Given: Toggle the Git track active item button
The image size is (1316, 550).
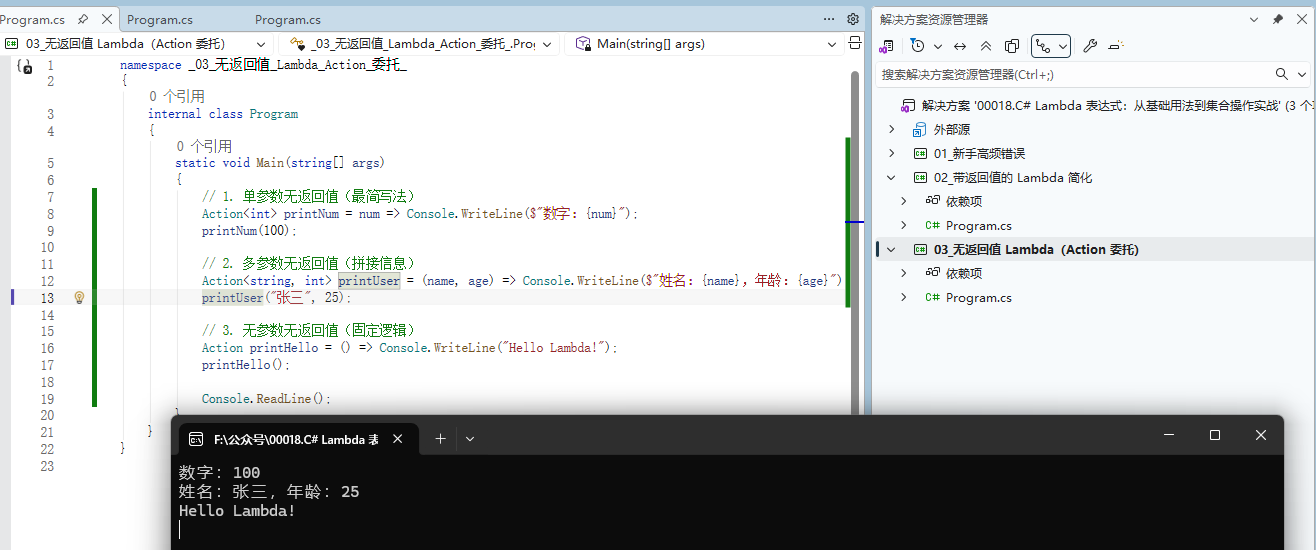Looking at the screenshot, I should (x=1044, y=46).
